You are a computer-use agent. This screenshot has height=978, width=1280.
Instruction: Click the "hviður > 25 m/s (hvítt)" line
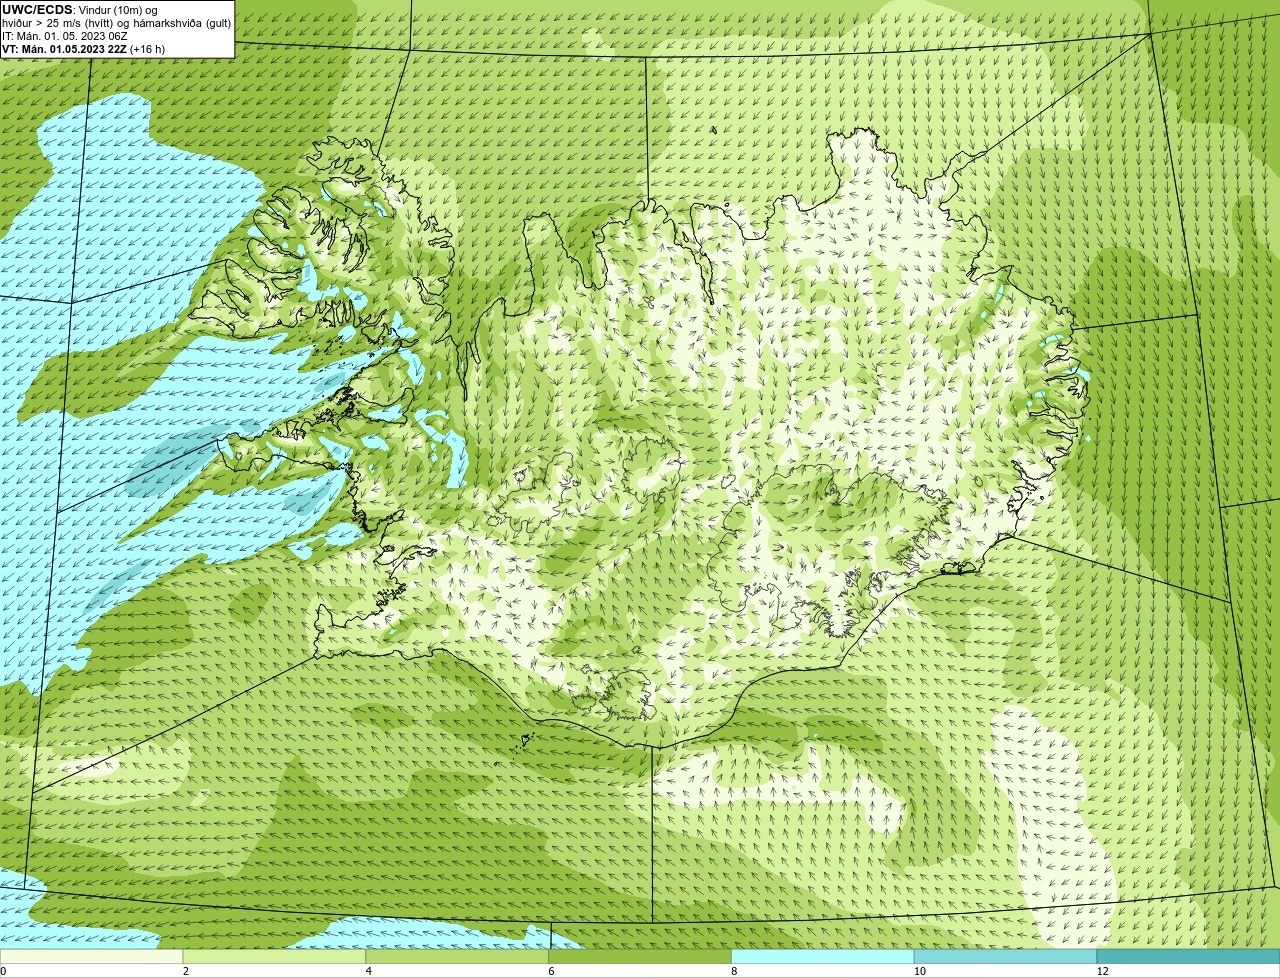coord(117,23)
